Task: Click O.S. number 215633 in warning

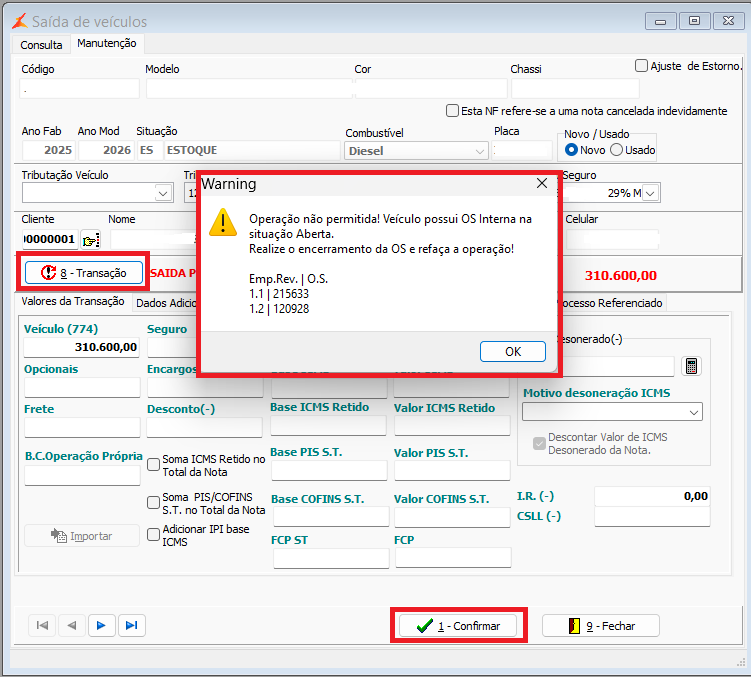Action: point(291,294)
